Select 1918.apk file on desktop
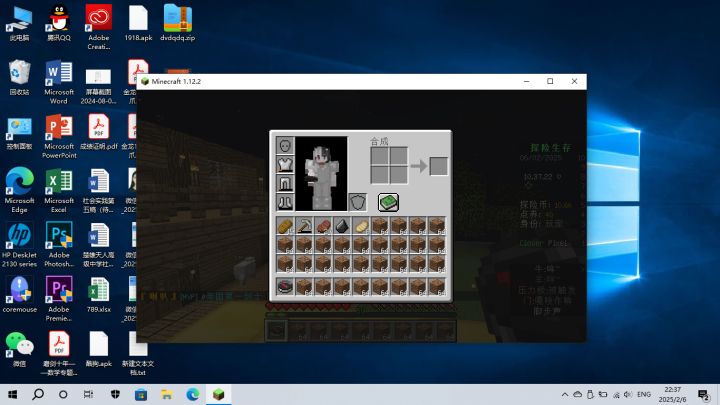This screenshot has width=720, height=405. click(x=138, y=24)
